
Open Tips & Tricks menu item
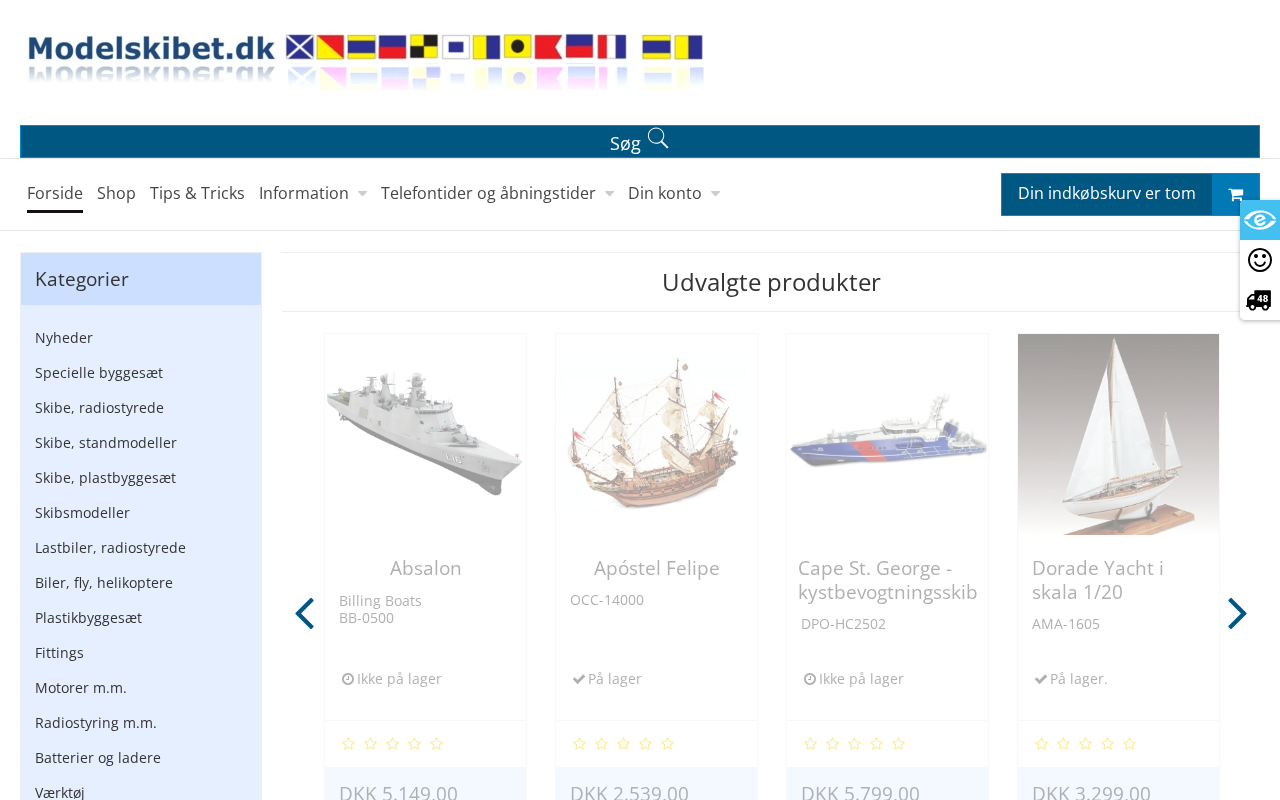(197, 193)
